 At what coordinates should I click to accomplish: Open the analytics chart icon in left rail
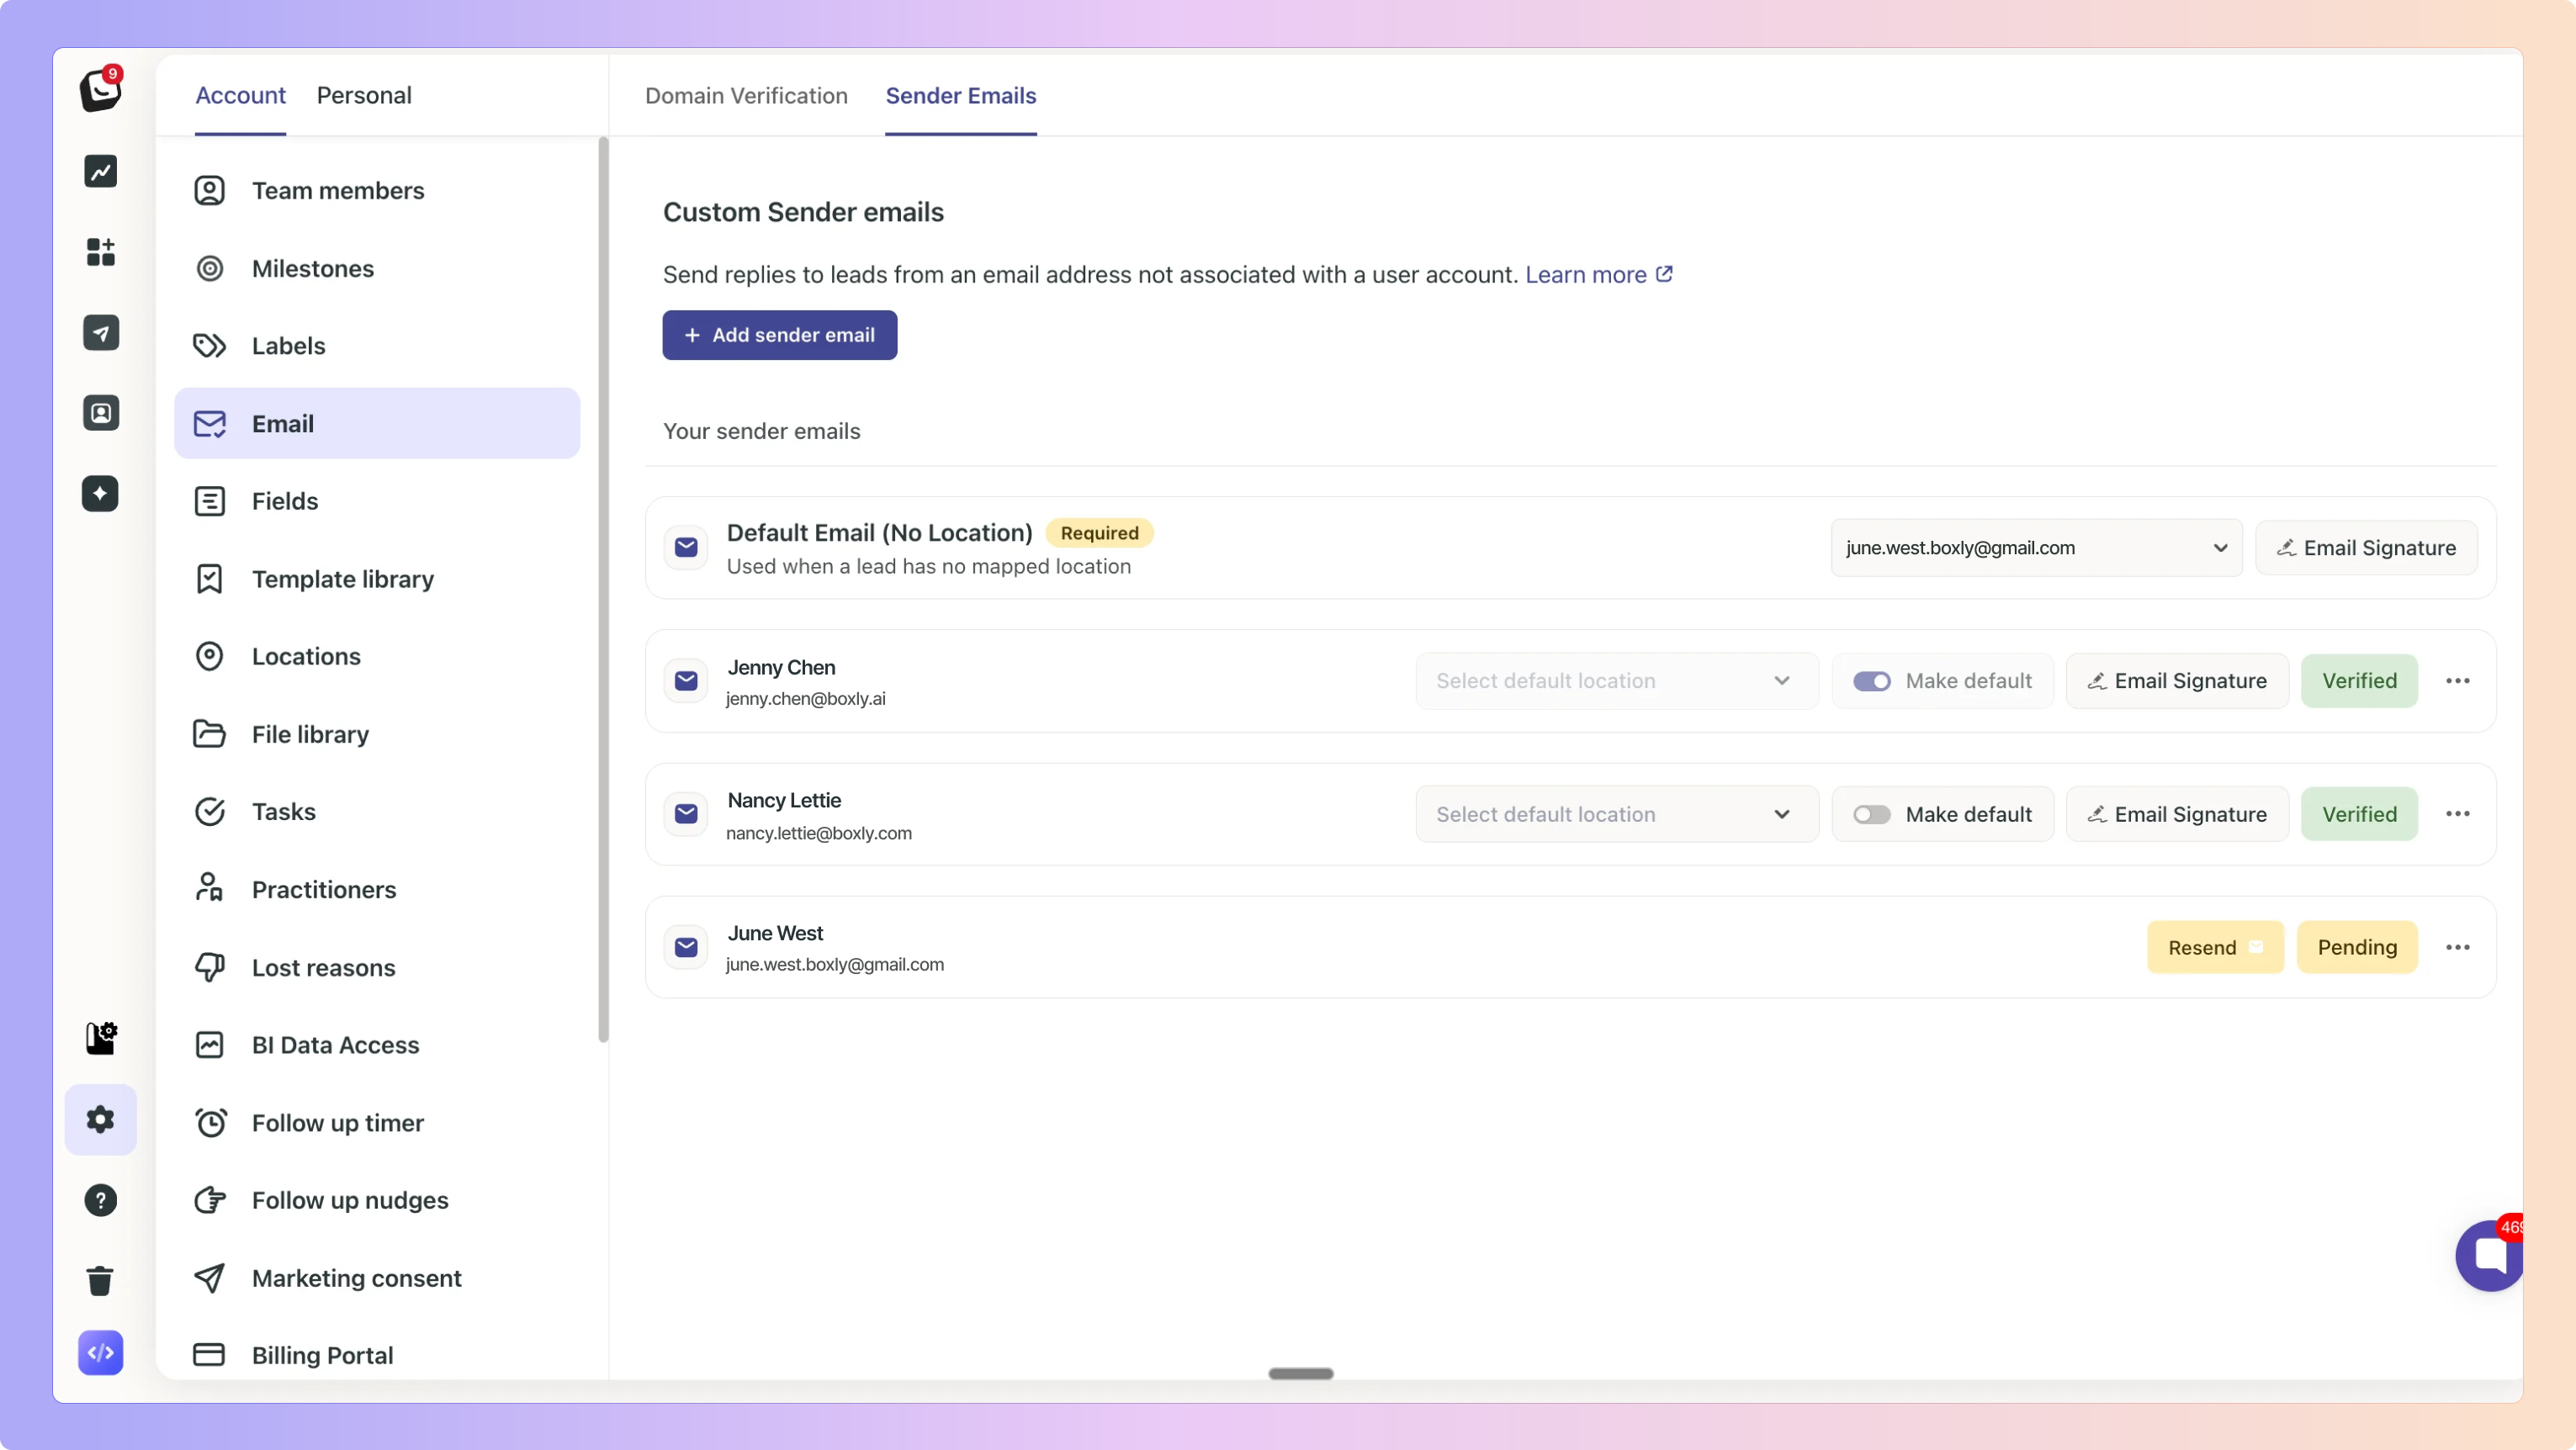100,171
